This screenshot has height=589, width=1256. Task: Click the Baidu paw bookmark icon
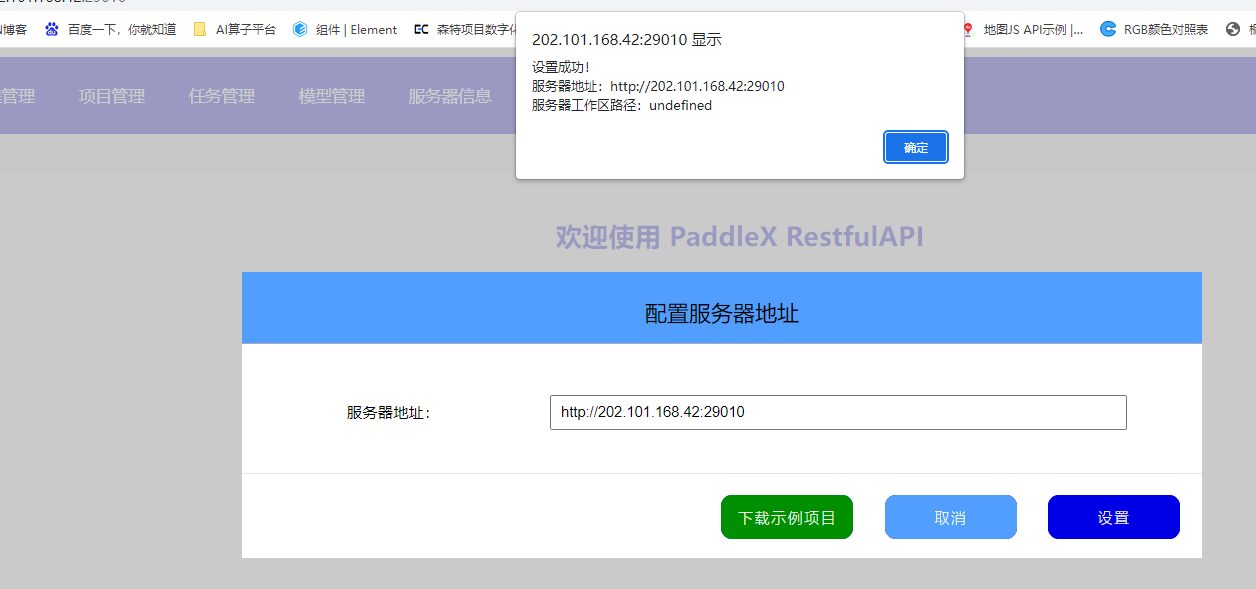click(x=52, y=29)
